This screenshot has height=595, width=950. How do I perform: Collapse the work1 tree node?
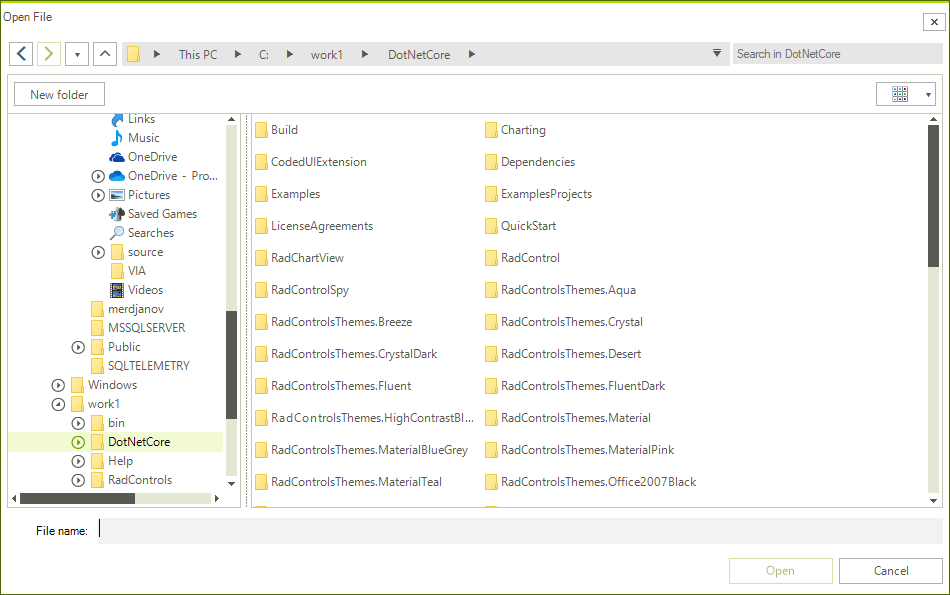point(58,403)
